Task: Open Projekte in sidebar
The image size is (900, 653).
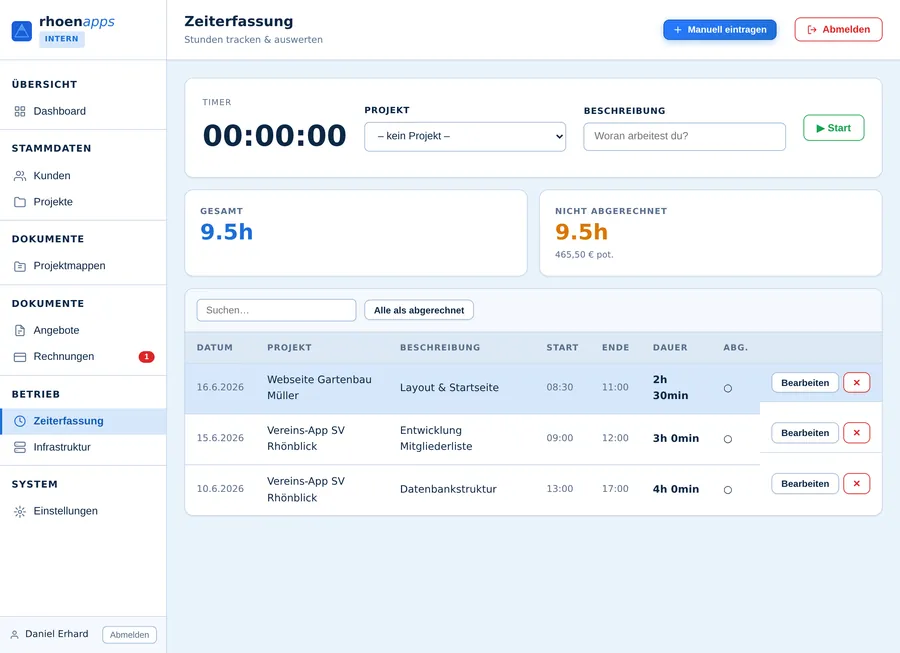Action: [x=83, y=202]
